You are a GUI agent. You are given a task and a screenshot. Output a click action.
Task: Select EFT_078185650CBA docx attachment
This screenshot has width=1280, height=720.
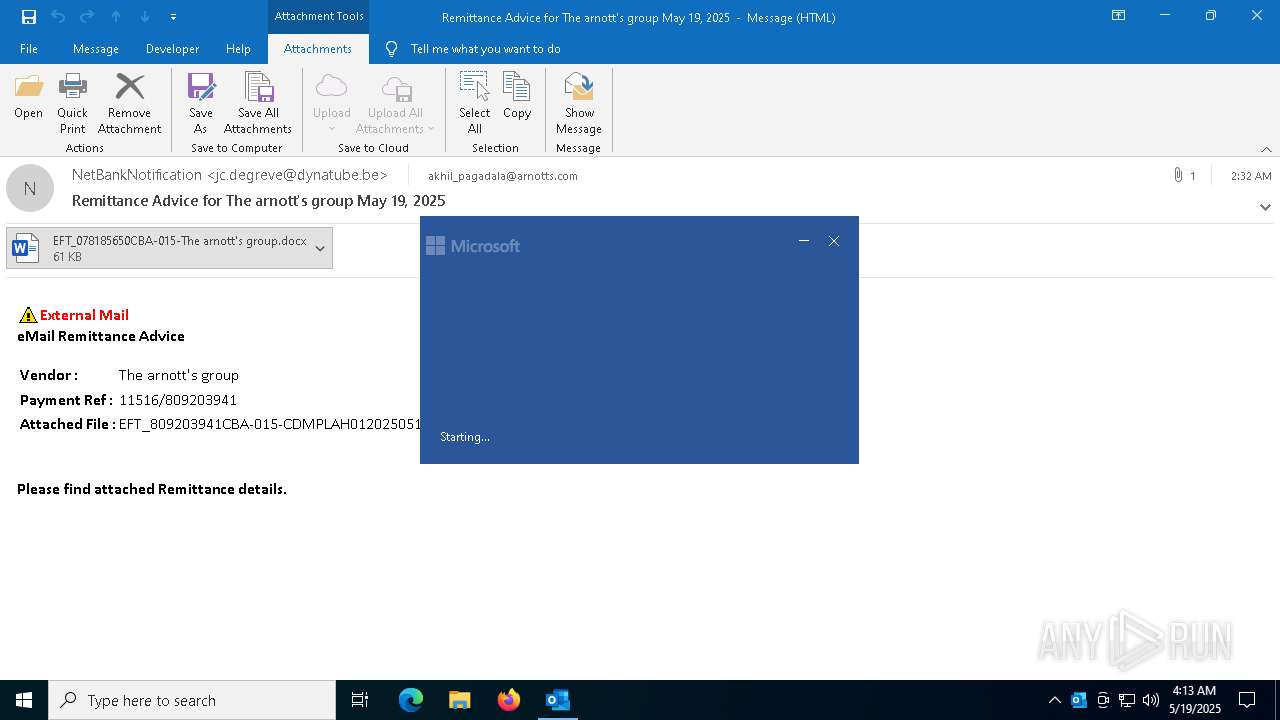[x=169, y=248]
